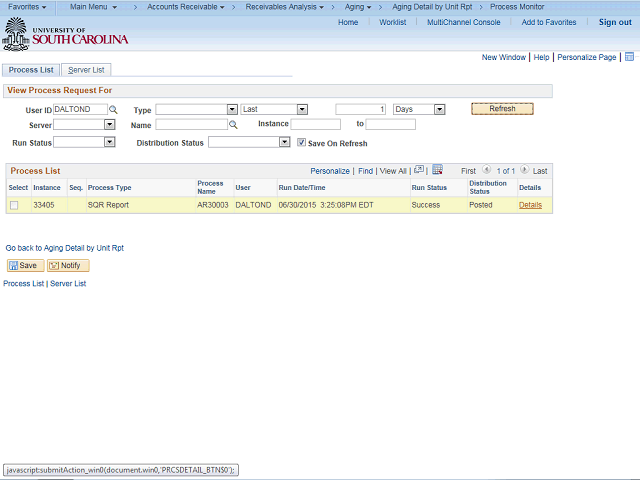Click the View All link

[x=393, y=171]
